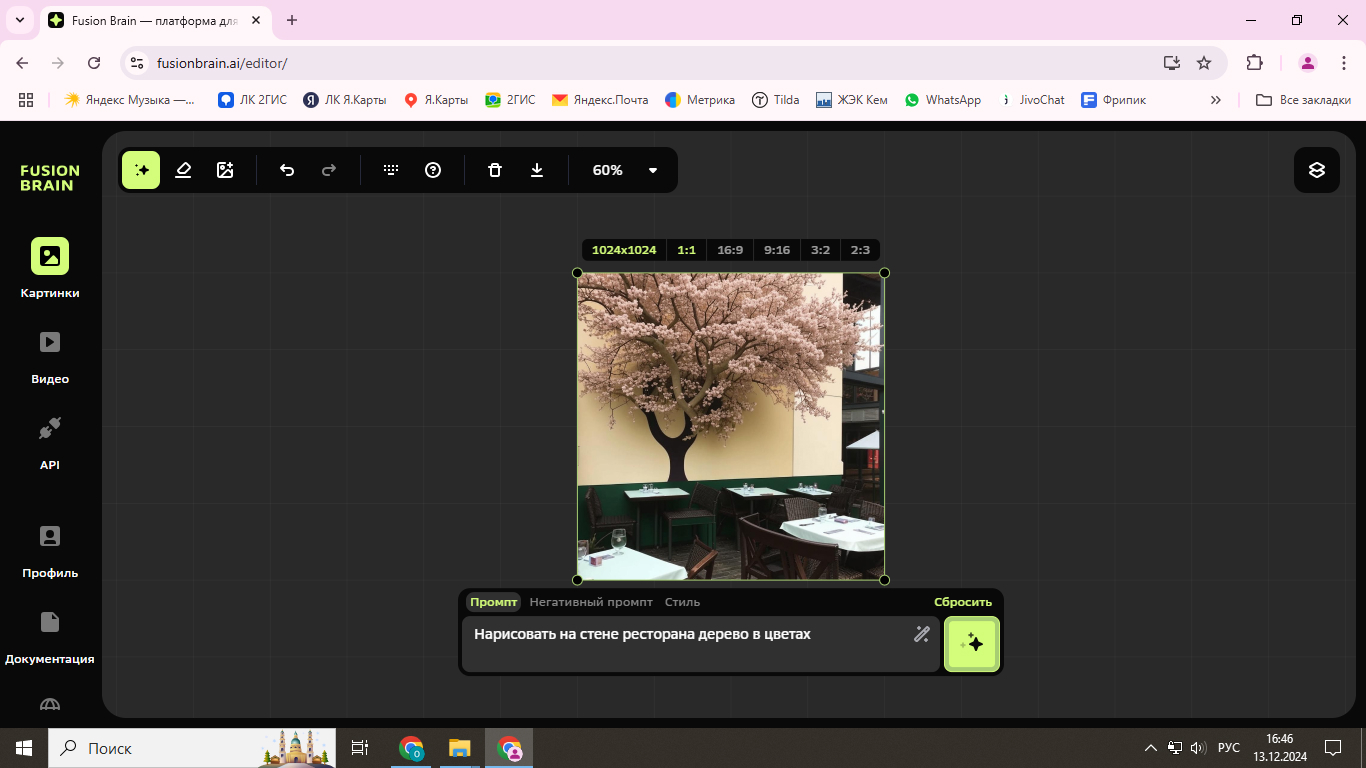The width and height of the screenshot is (1366, 768).
Task: Open the Фрипик bookmark
Action: tap(1114, 100)
